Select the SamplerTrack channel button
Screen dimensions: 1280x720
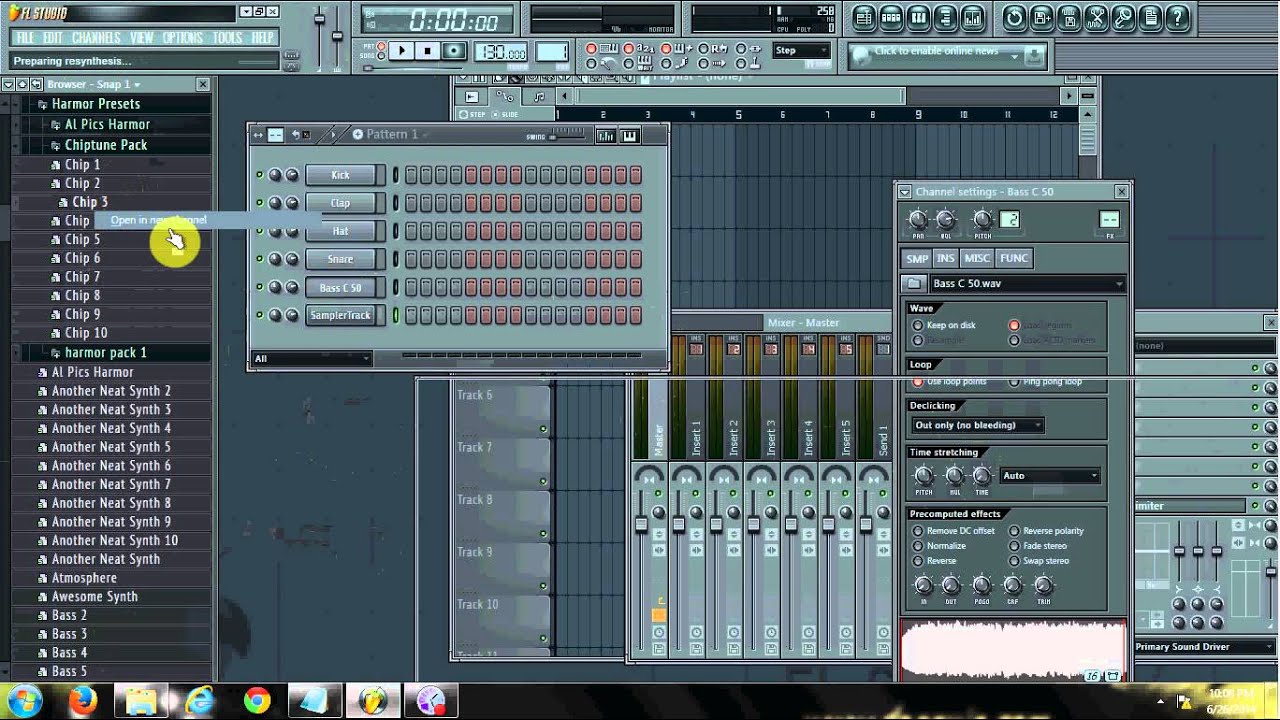pyautogui.click(x=341, y=315)
